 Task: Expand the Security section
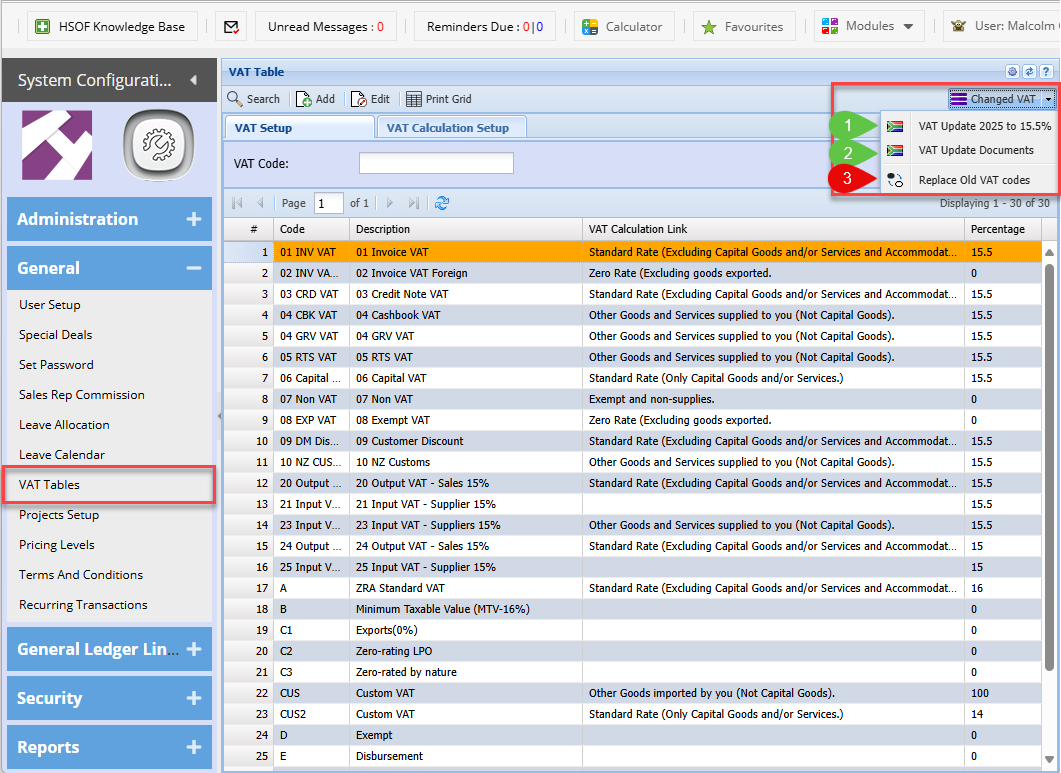[194, 698]
